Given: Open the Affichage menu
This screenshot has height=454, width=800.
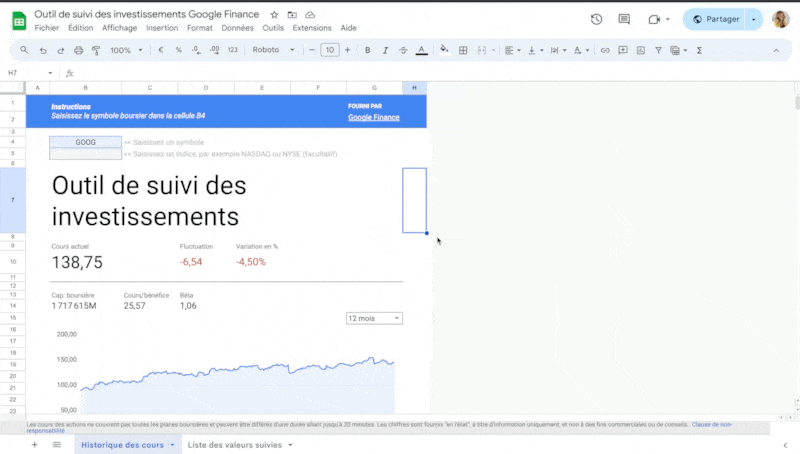Looking at the screenshot, I should coord(119,28).
